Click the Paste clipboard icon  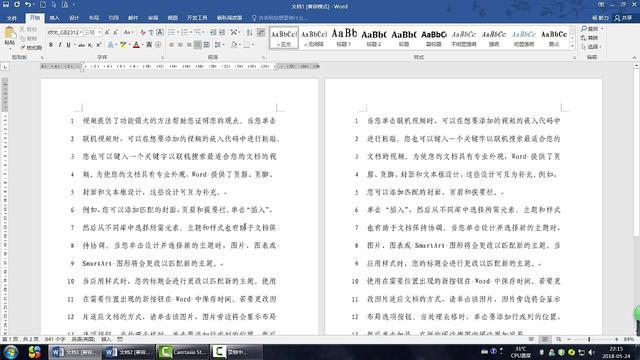[9, 33]
